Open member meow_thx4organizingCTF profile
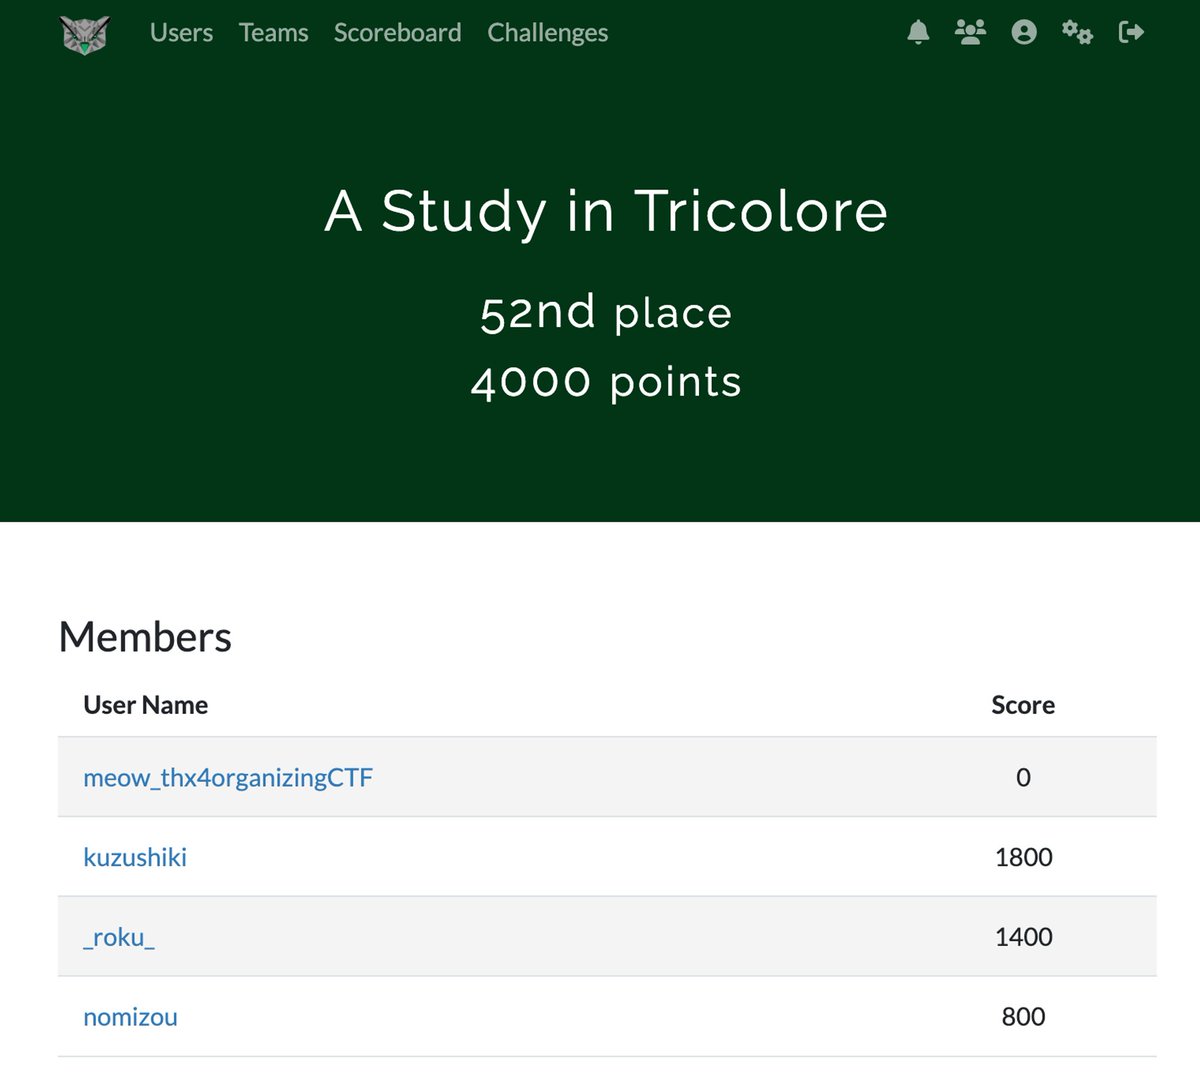The image size is (1200, 1072). (x=228, y=778)
